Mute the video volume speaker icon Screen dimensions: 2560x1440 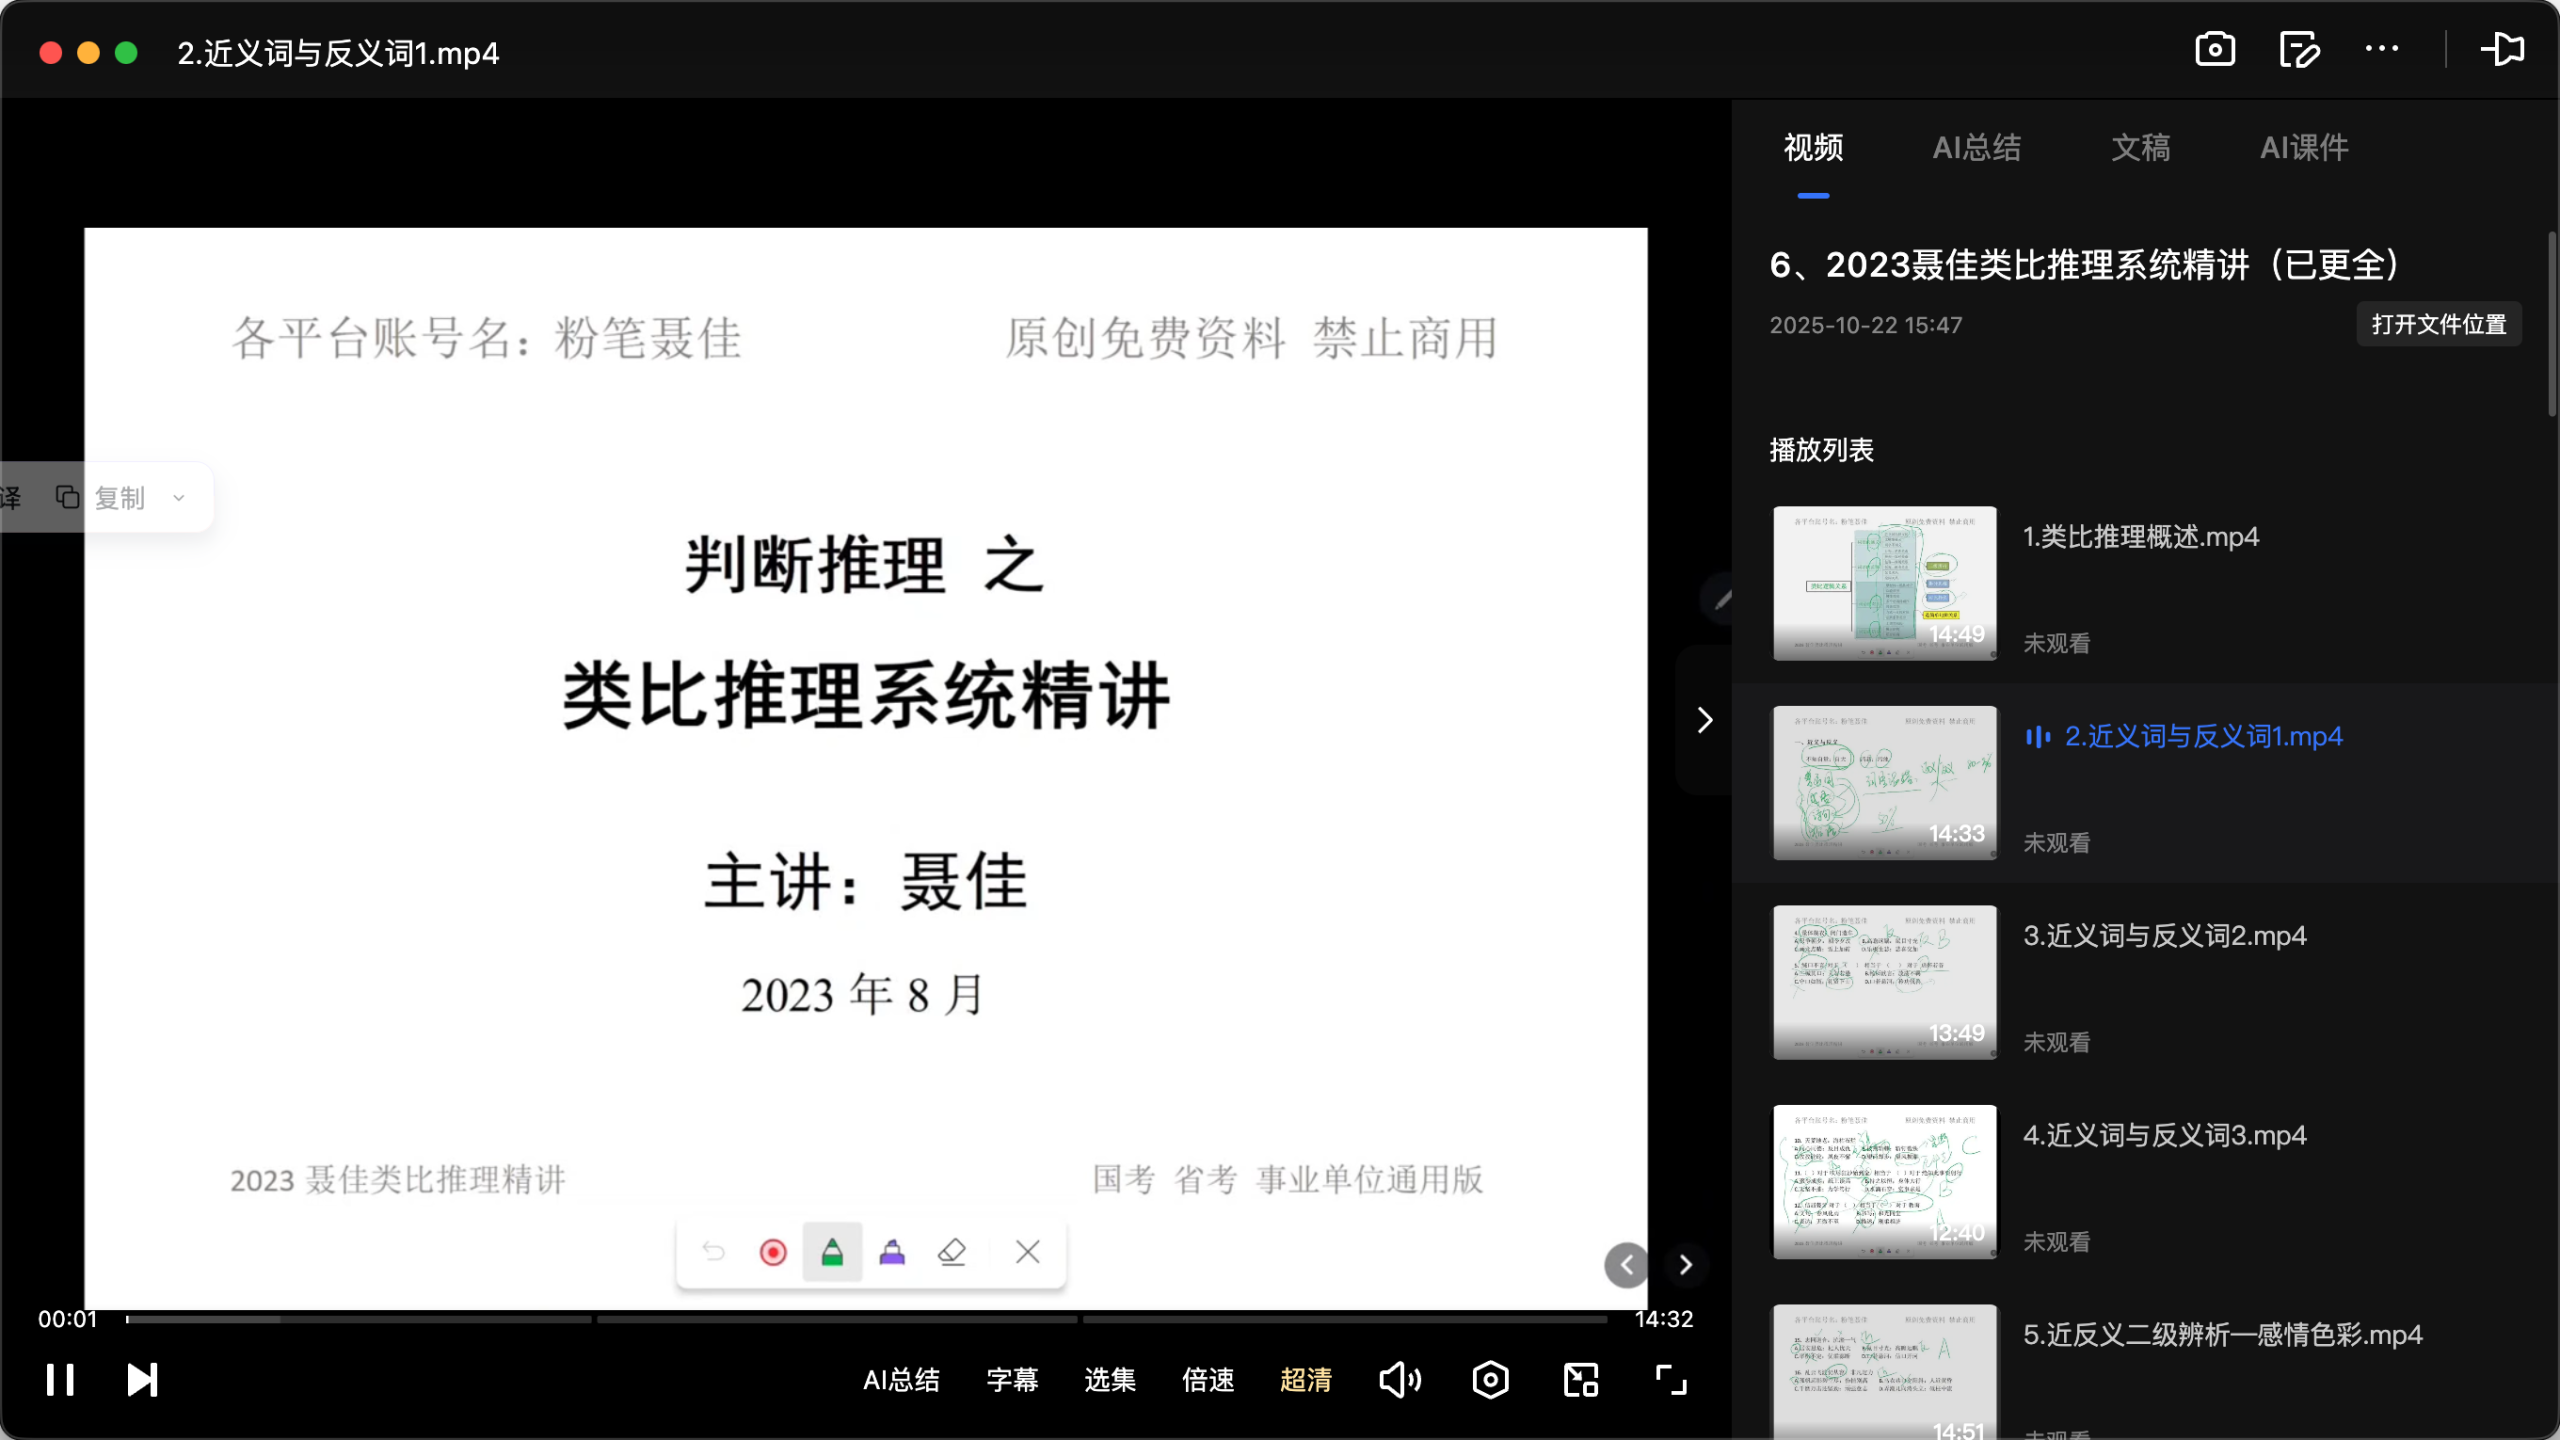1399,1379
